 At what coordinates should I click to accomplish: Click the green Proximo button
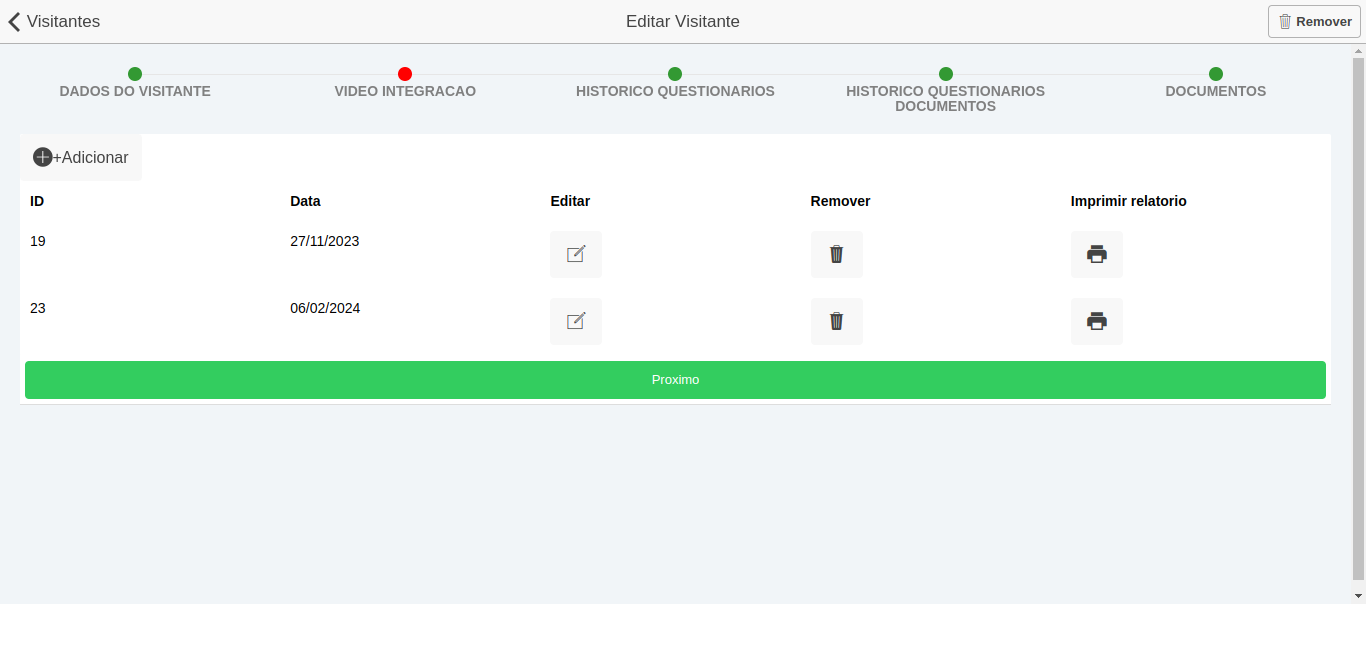[675, 380]
